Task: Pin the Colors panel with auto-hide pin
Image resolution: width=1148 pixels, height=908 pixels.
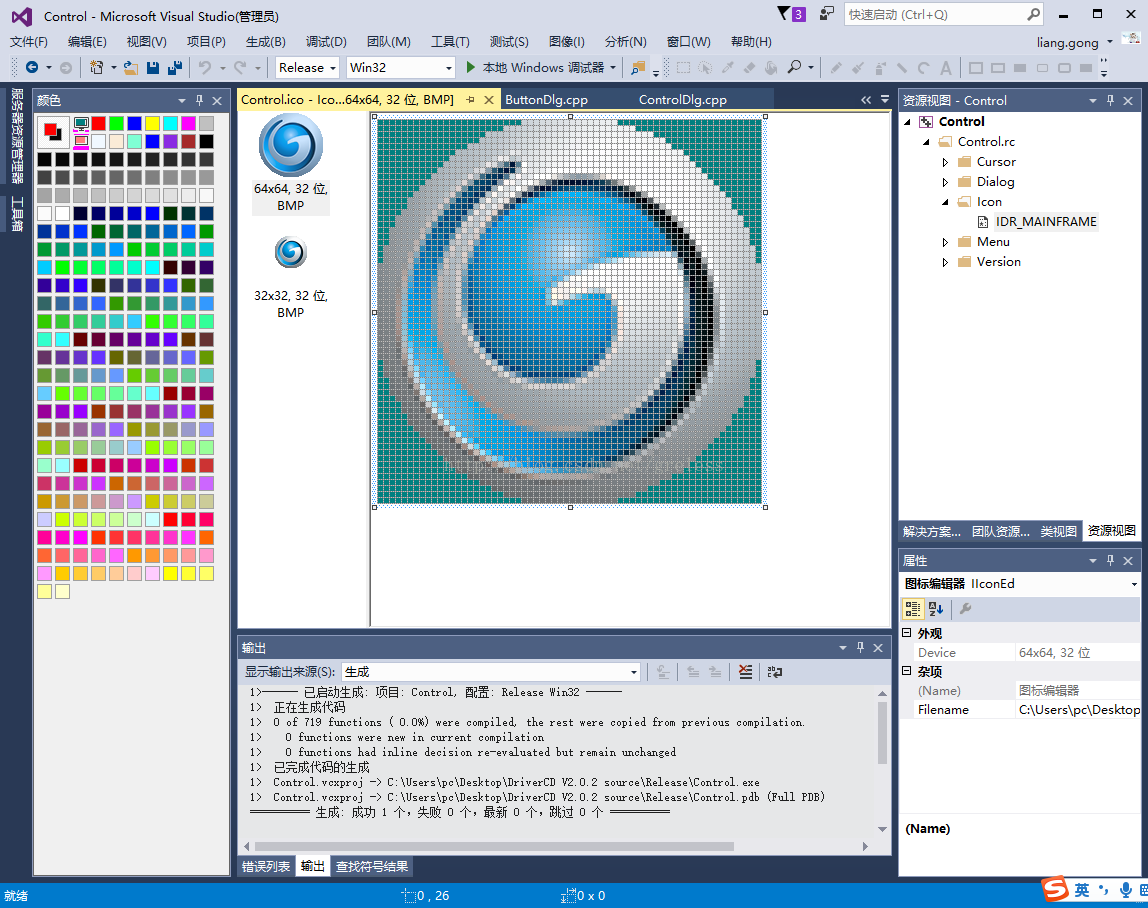Action: click(199, 100)
